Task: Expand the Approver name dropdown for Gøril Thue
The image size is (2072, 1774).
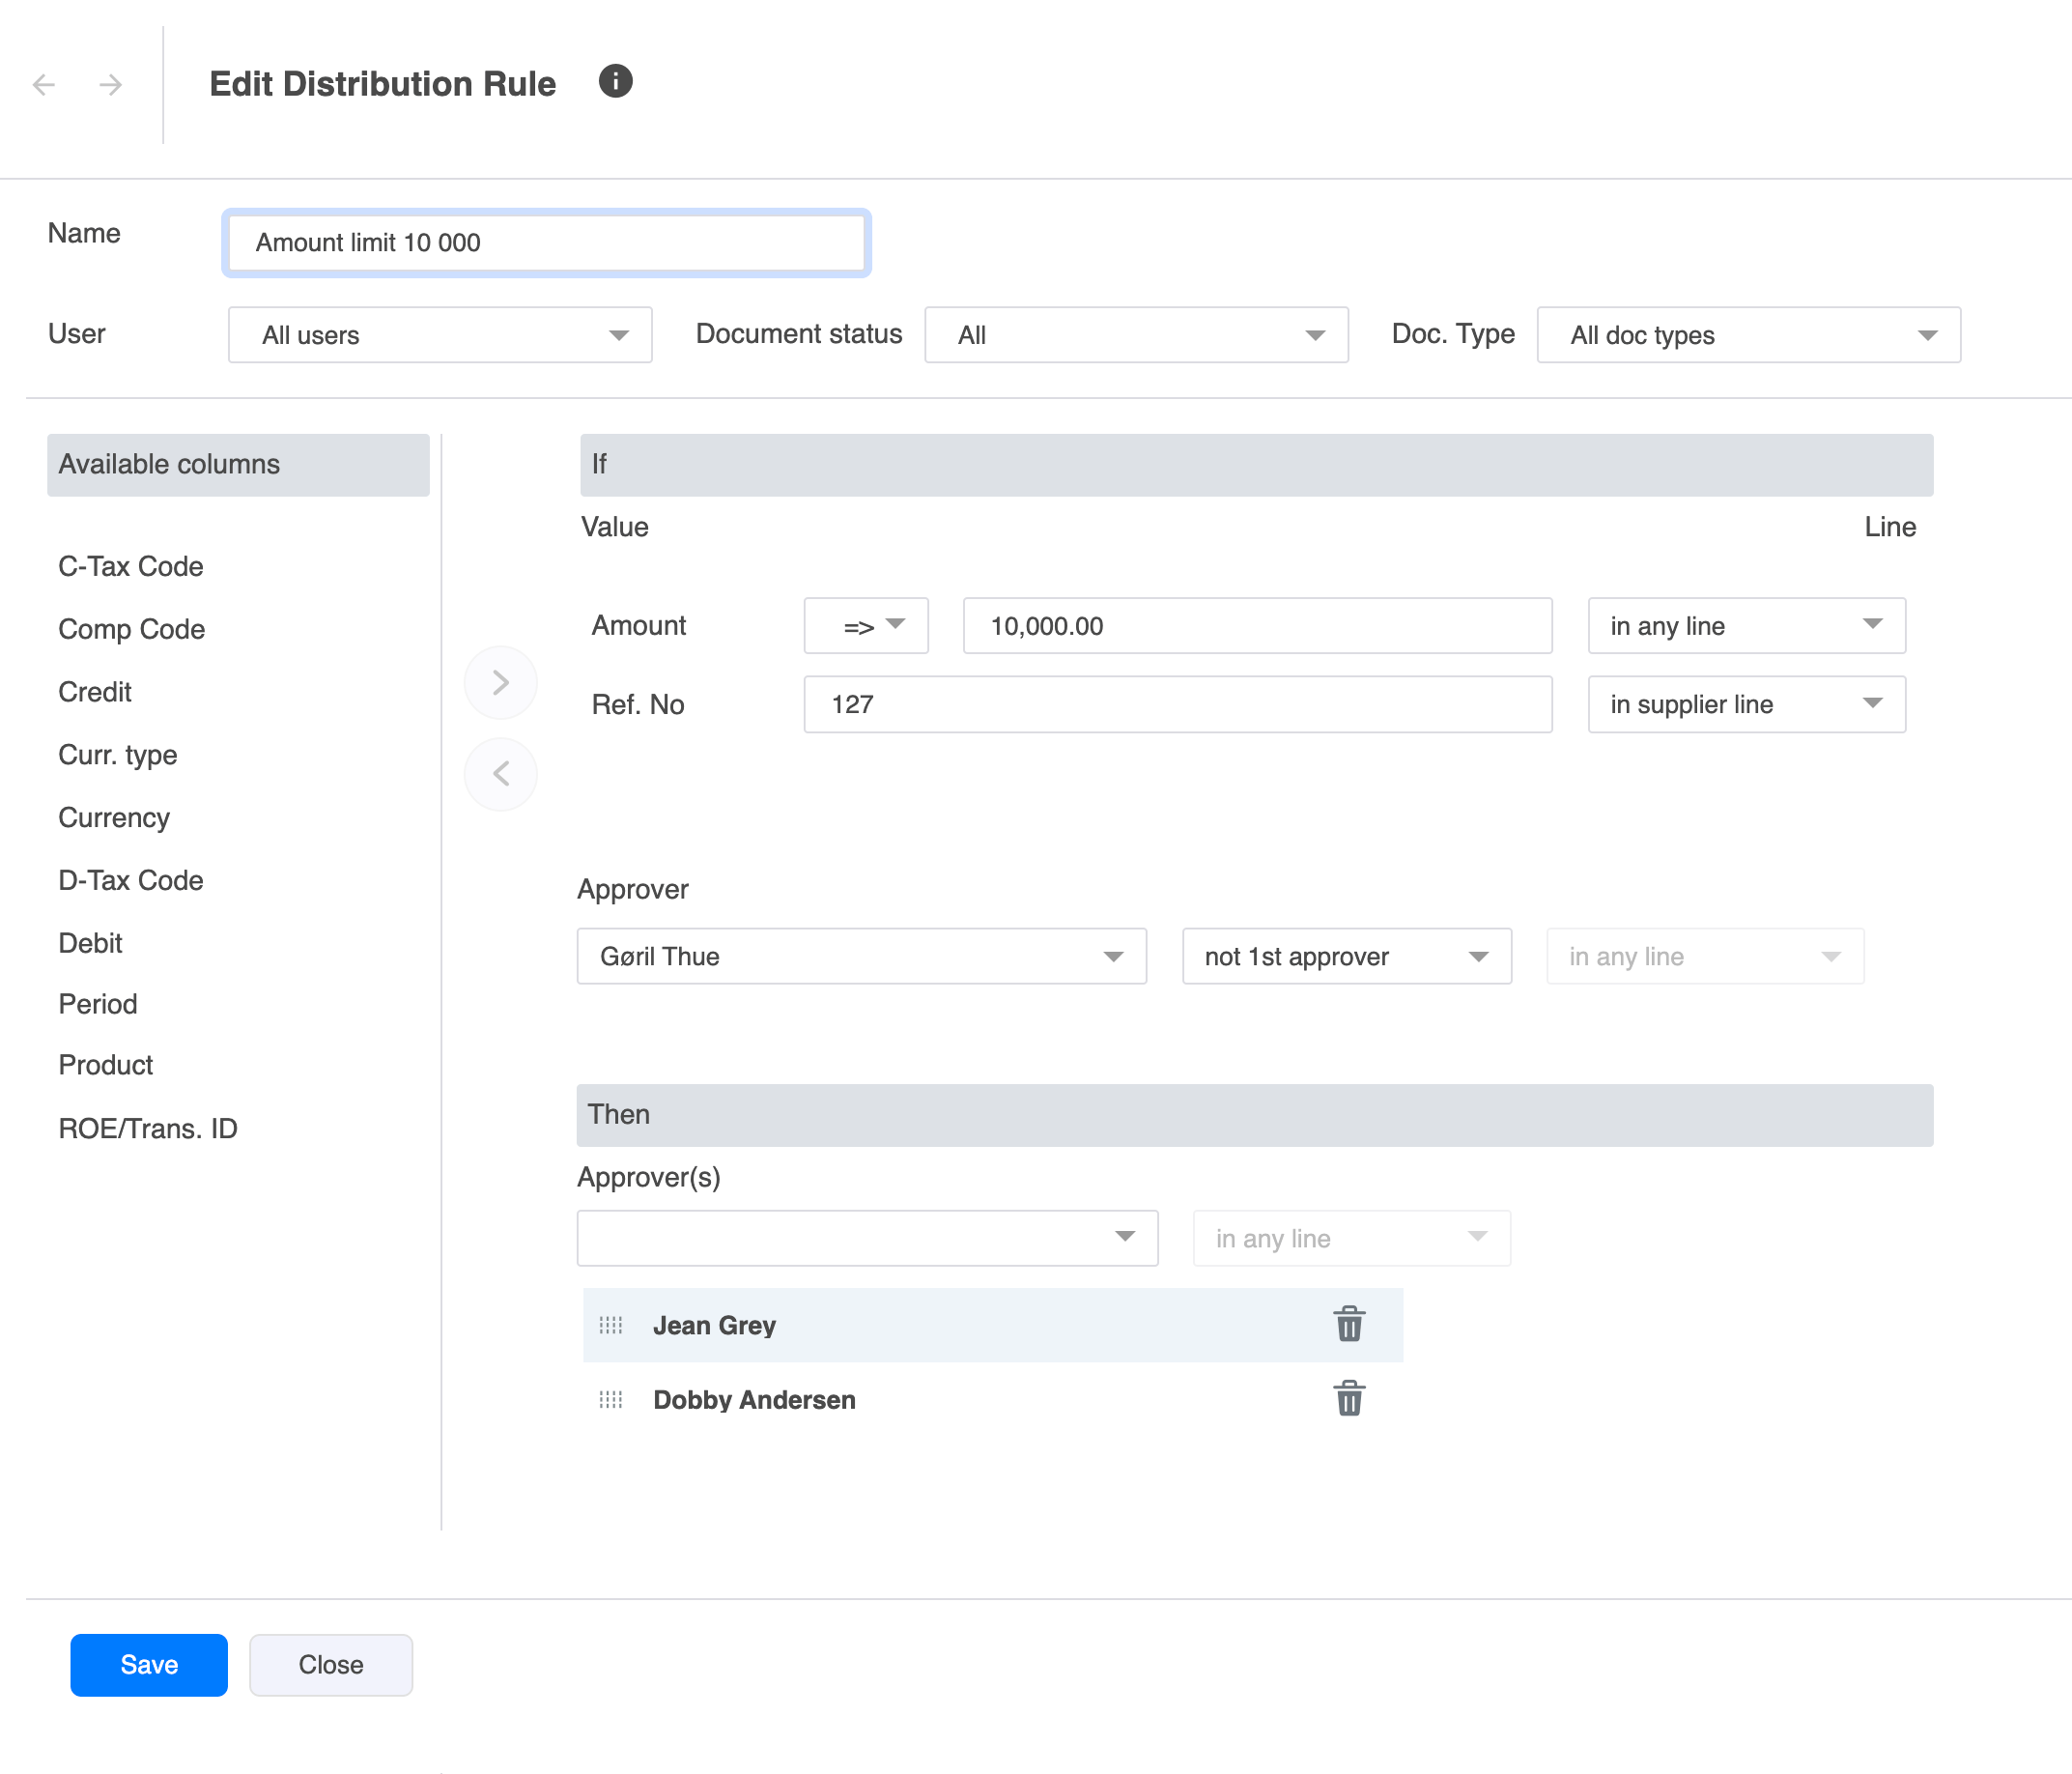Action: 1119,958
